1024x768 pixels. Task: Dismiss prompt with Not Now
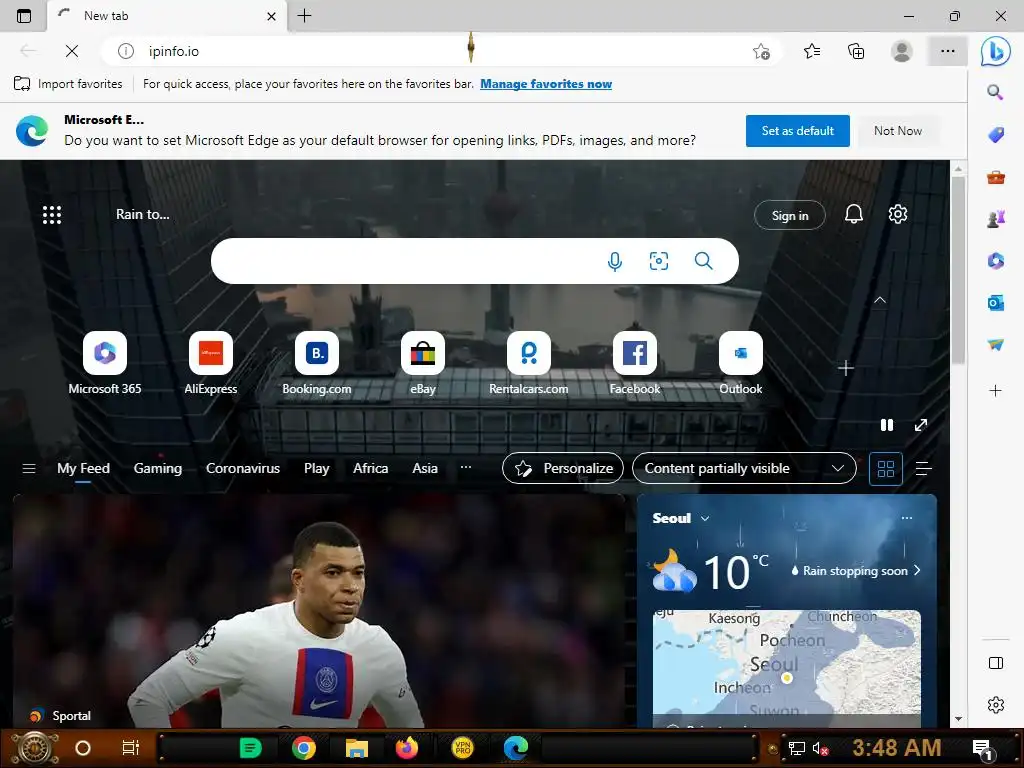[x=898, y=131]
